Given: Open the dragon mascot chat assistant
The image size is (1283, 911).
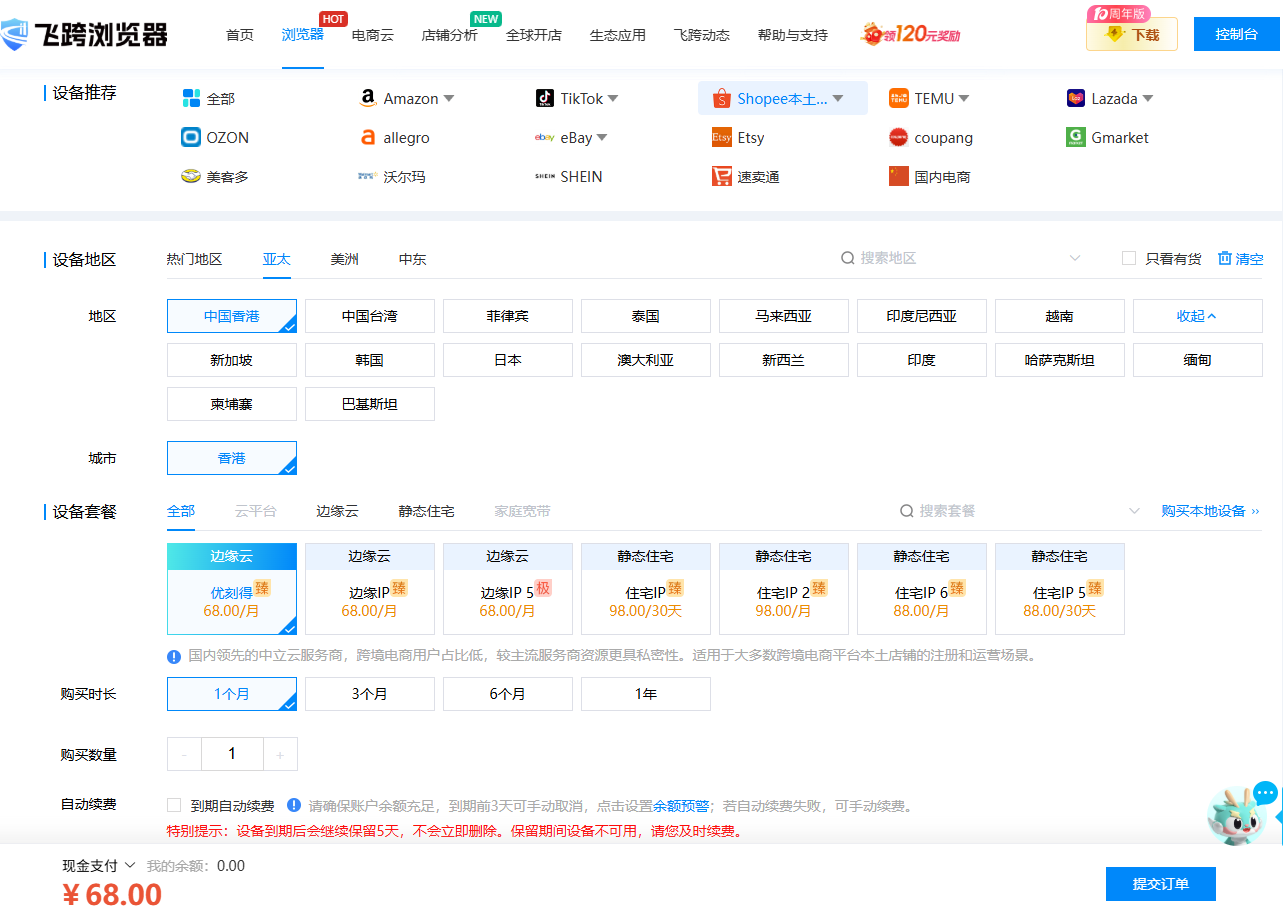Looking at the screenshot, I should (x=1241, y=814).
